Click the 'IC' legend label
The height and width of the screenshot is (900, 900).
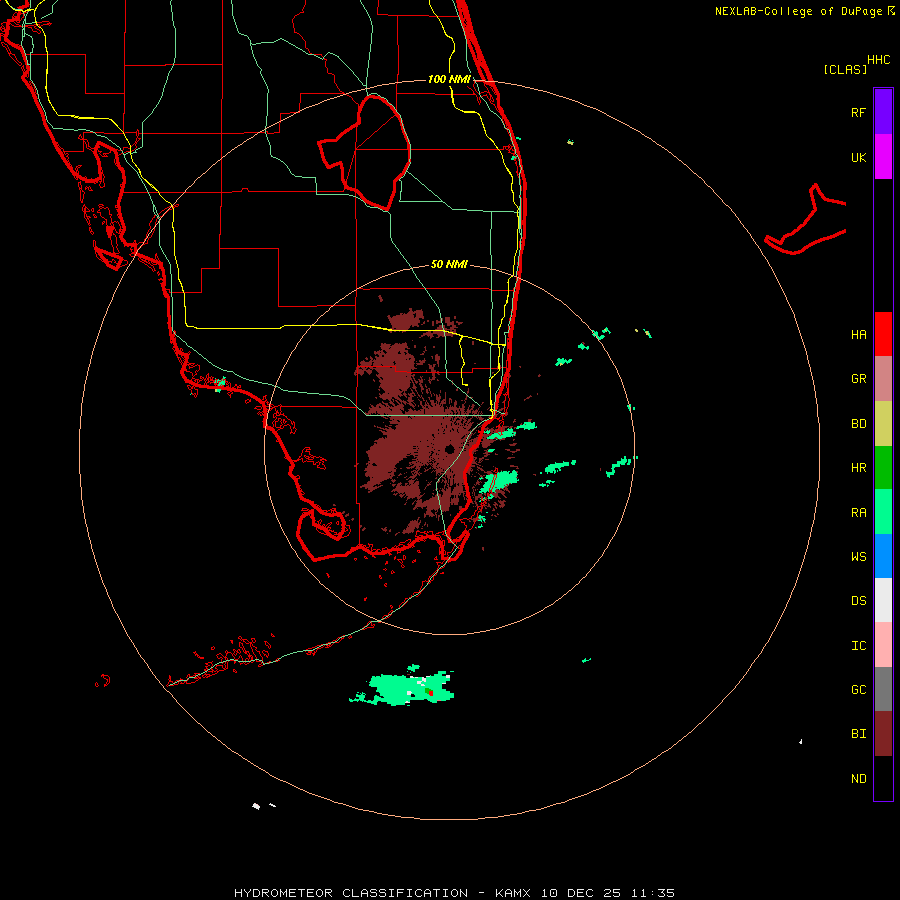coord(858,646)
